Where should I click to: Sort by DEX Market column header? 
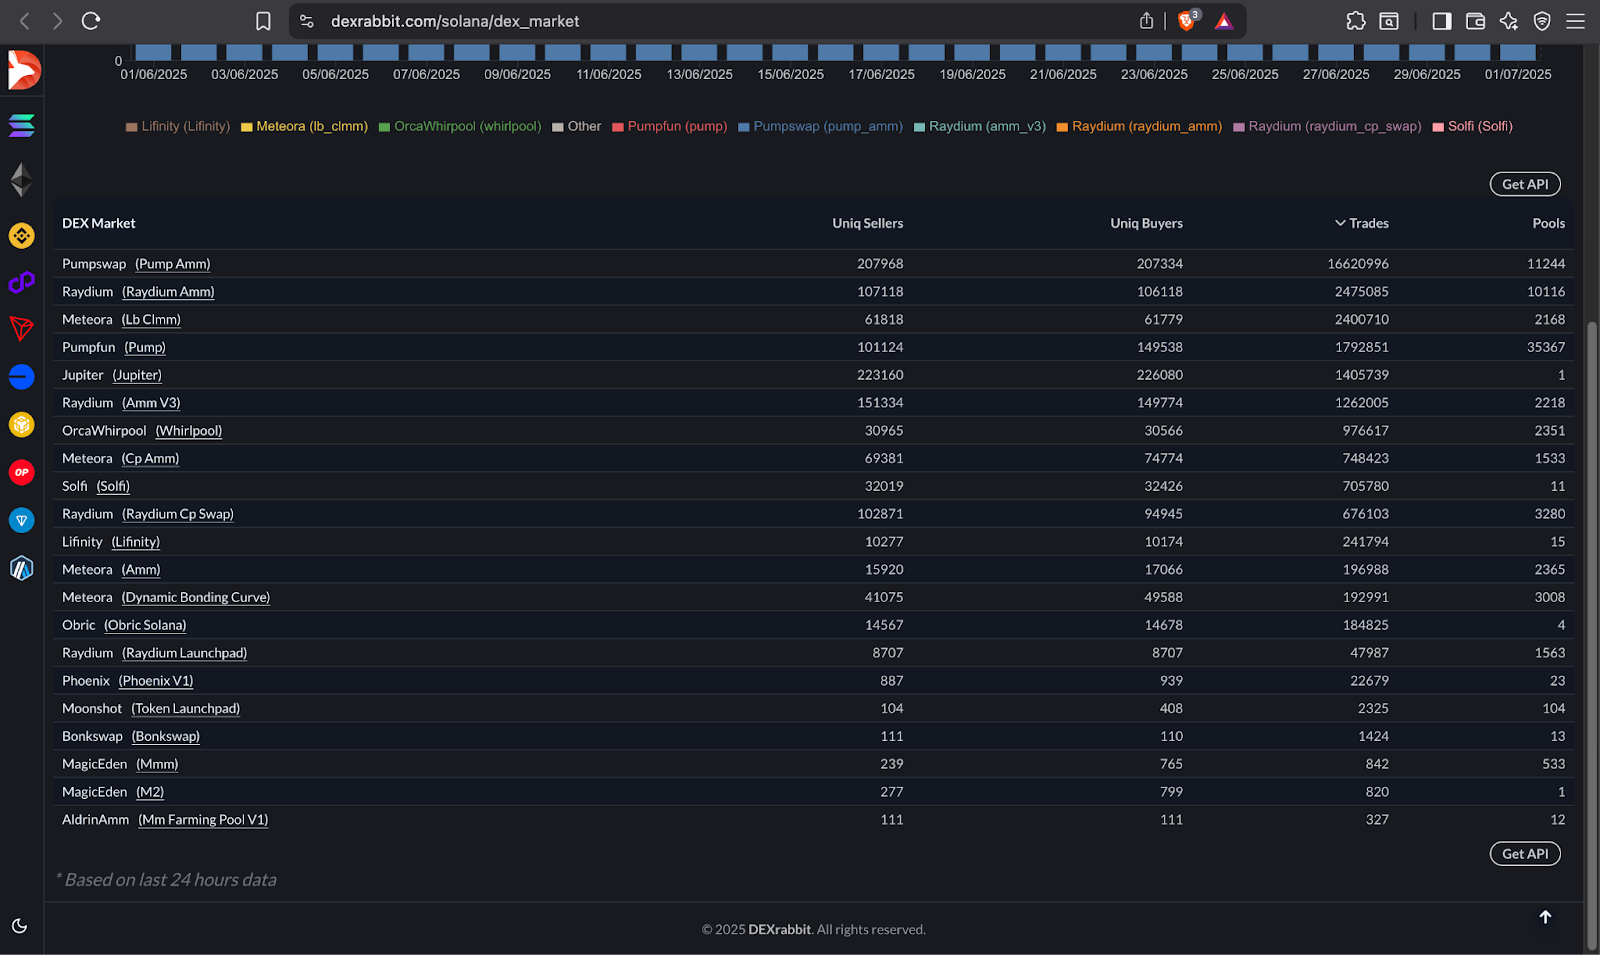point(99,223)
